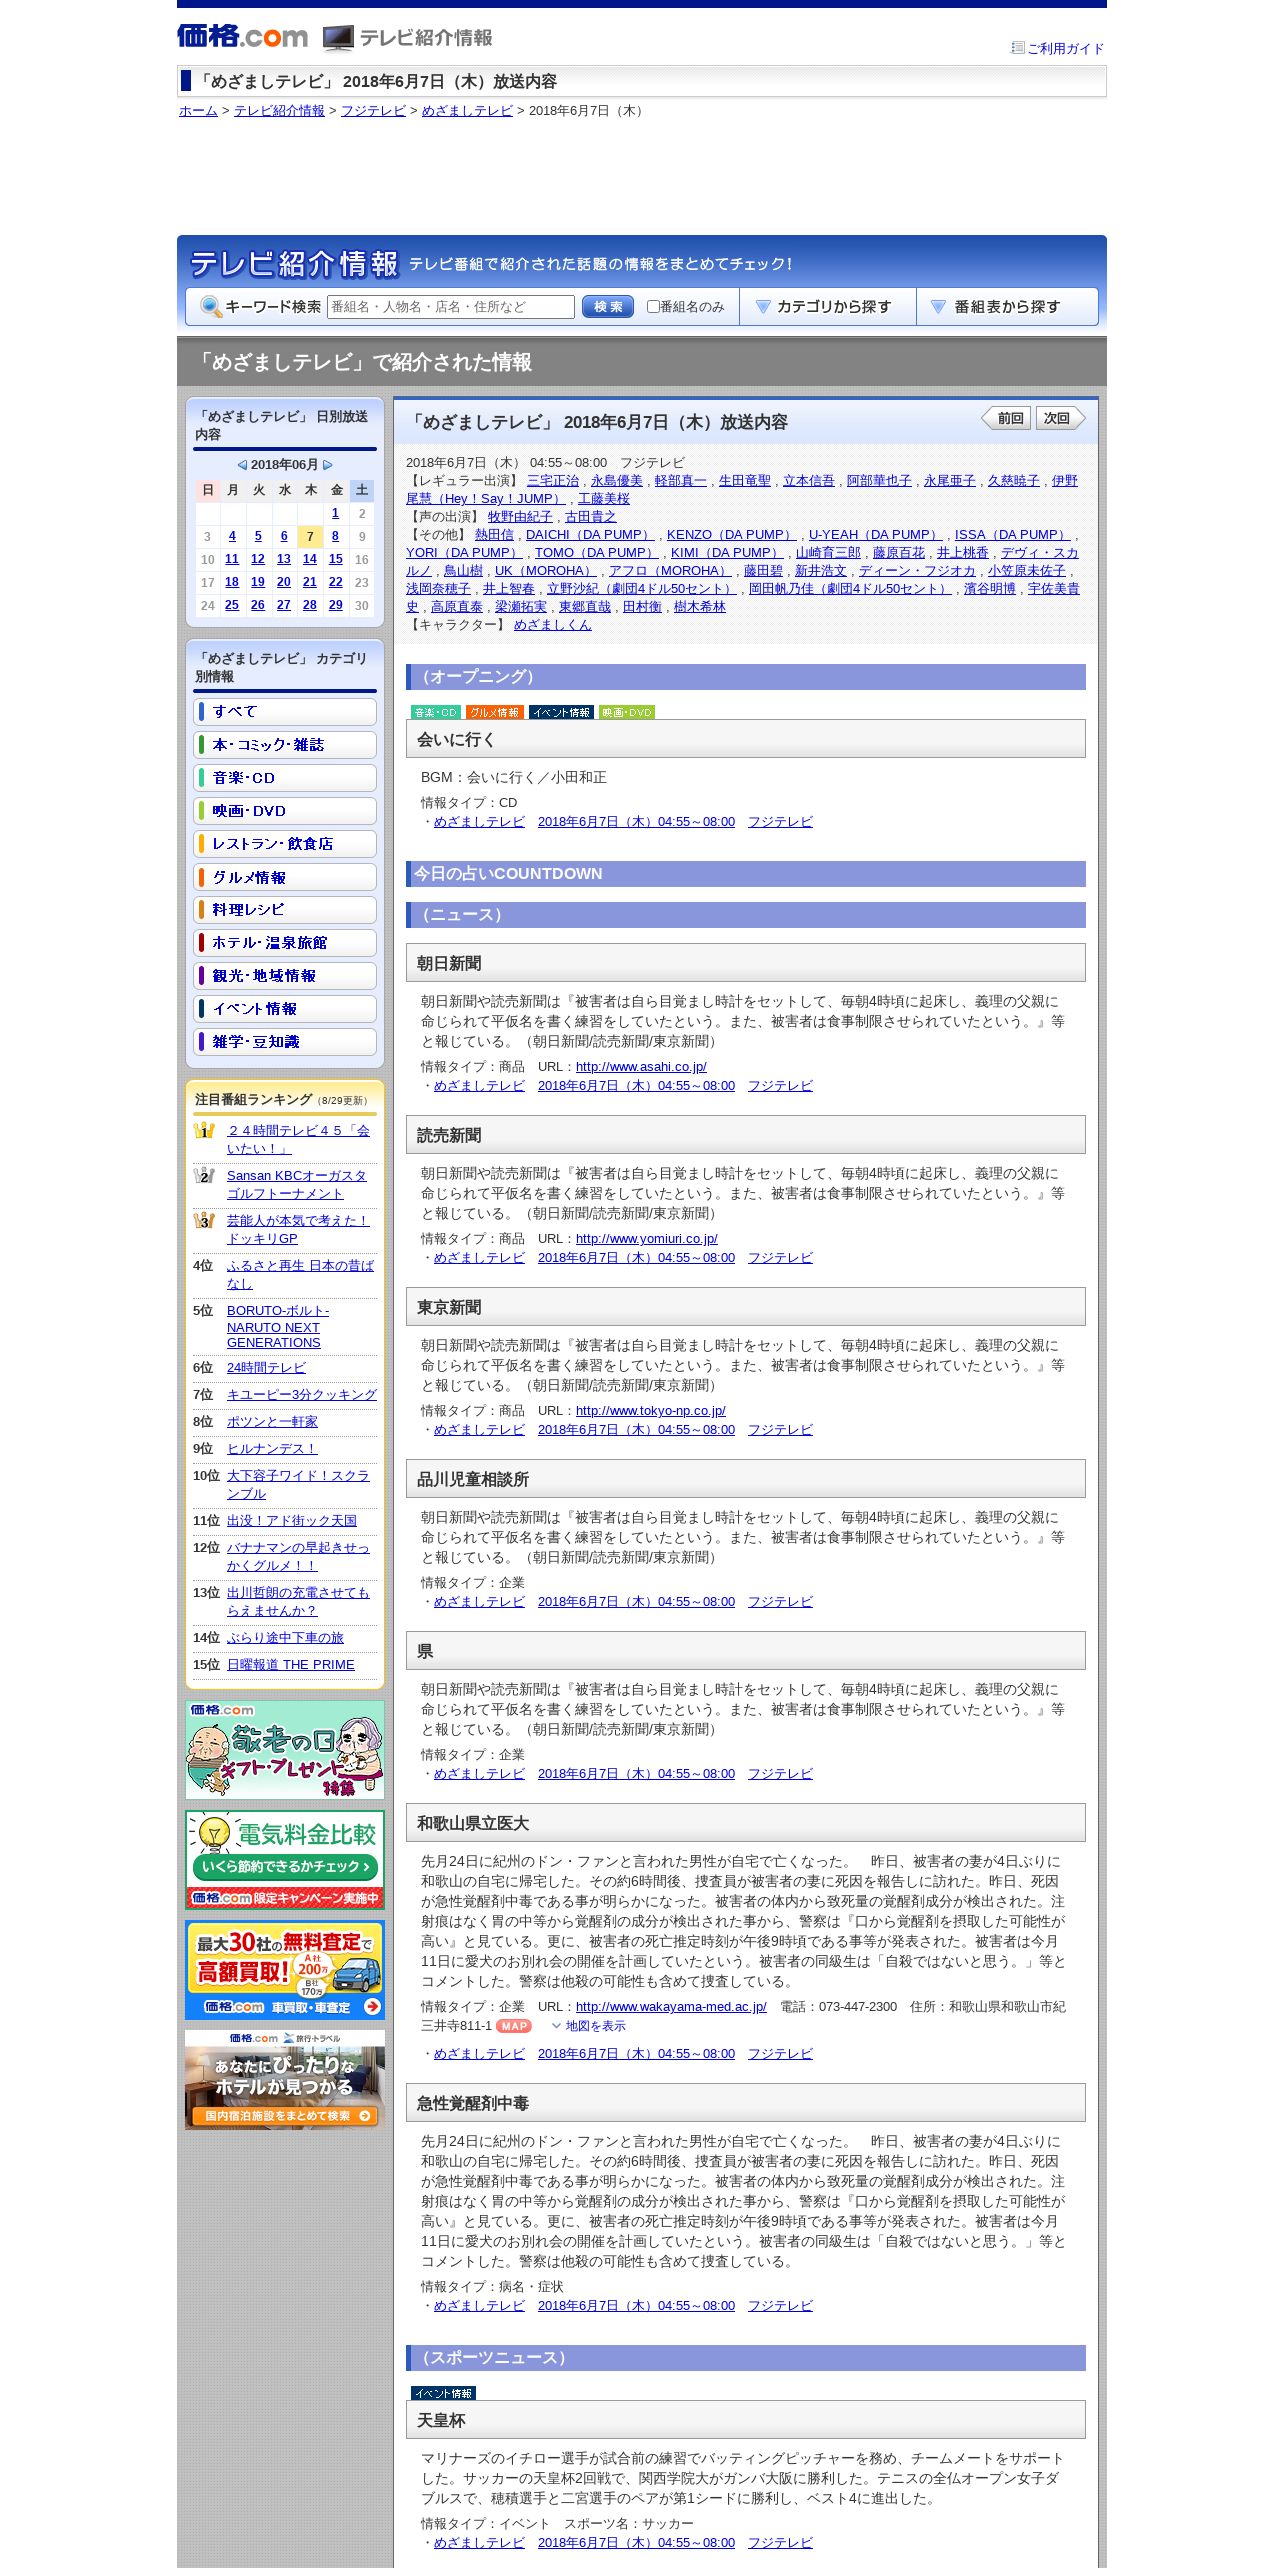The width and height of the screenshot is (1284, 2568).
Task: Select the 本・コミック・雑誌 category
Action: click(285, 744)
